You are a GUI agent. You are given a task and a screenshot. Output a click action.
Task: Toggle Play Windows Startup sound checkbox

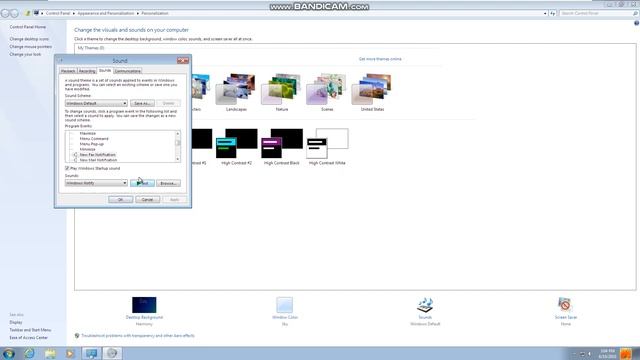click(67, 168)
